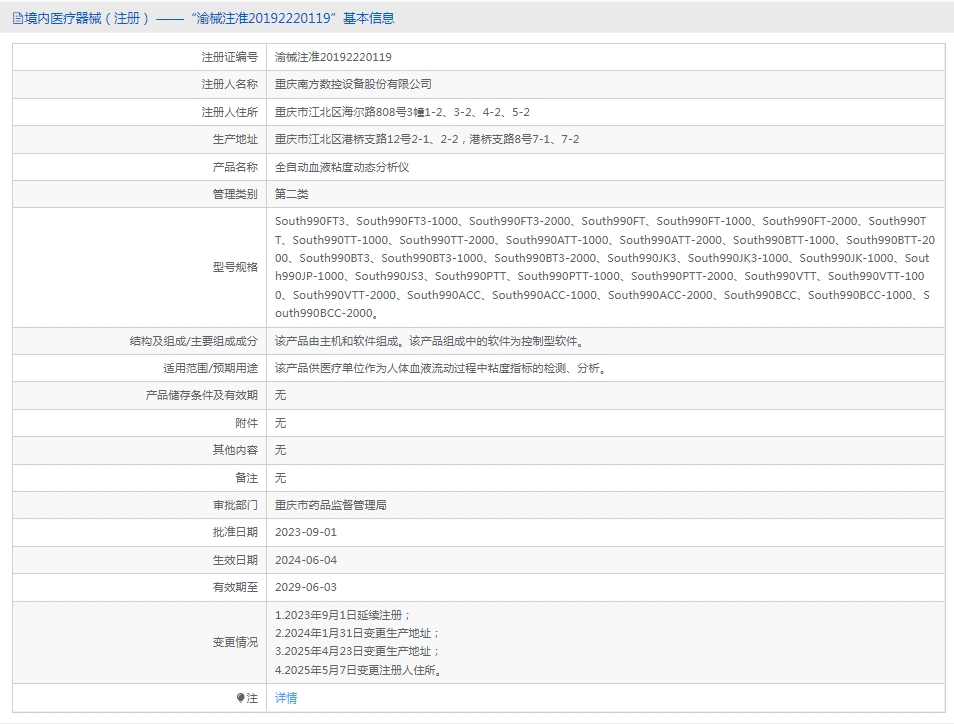Open the 详情 details link

point(286,698)
